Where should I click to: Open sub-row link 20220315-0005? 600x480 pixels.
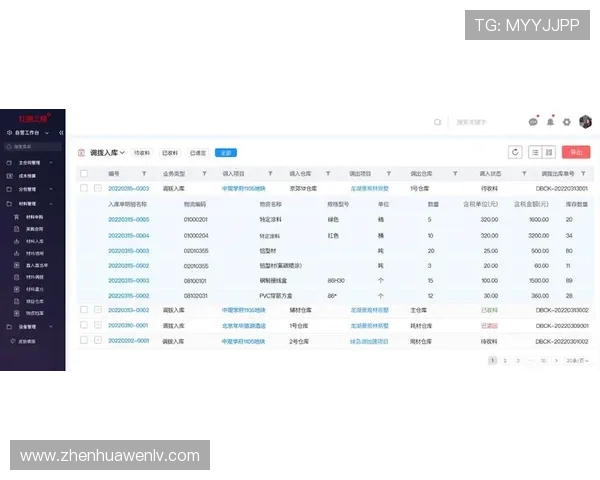(129, 219)
